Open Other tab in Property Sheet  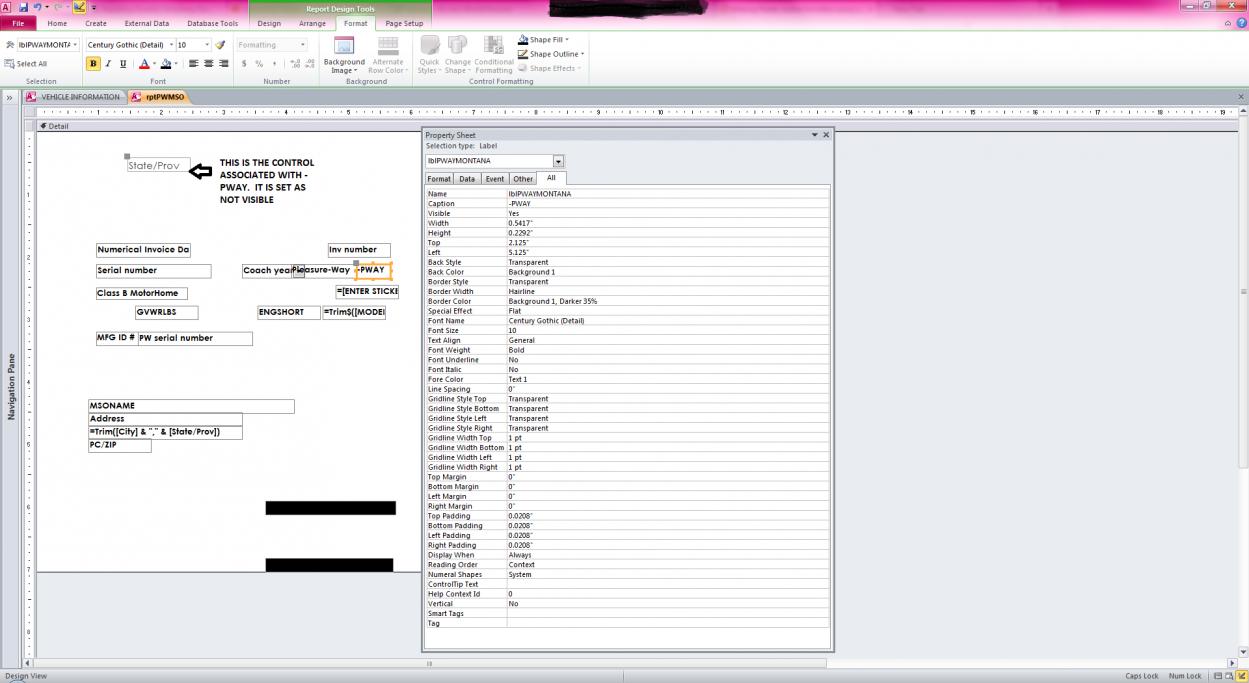point(523,179)
